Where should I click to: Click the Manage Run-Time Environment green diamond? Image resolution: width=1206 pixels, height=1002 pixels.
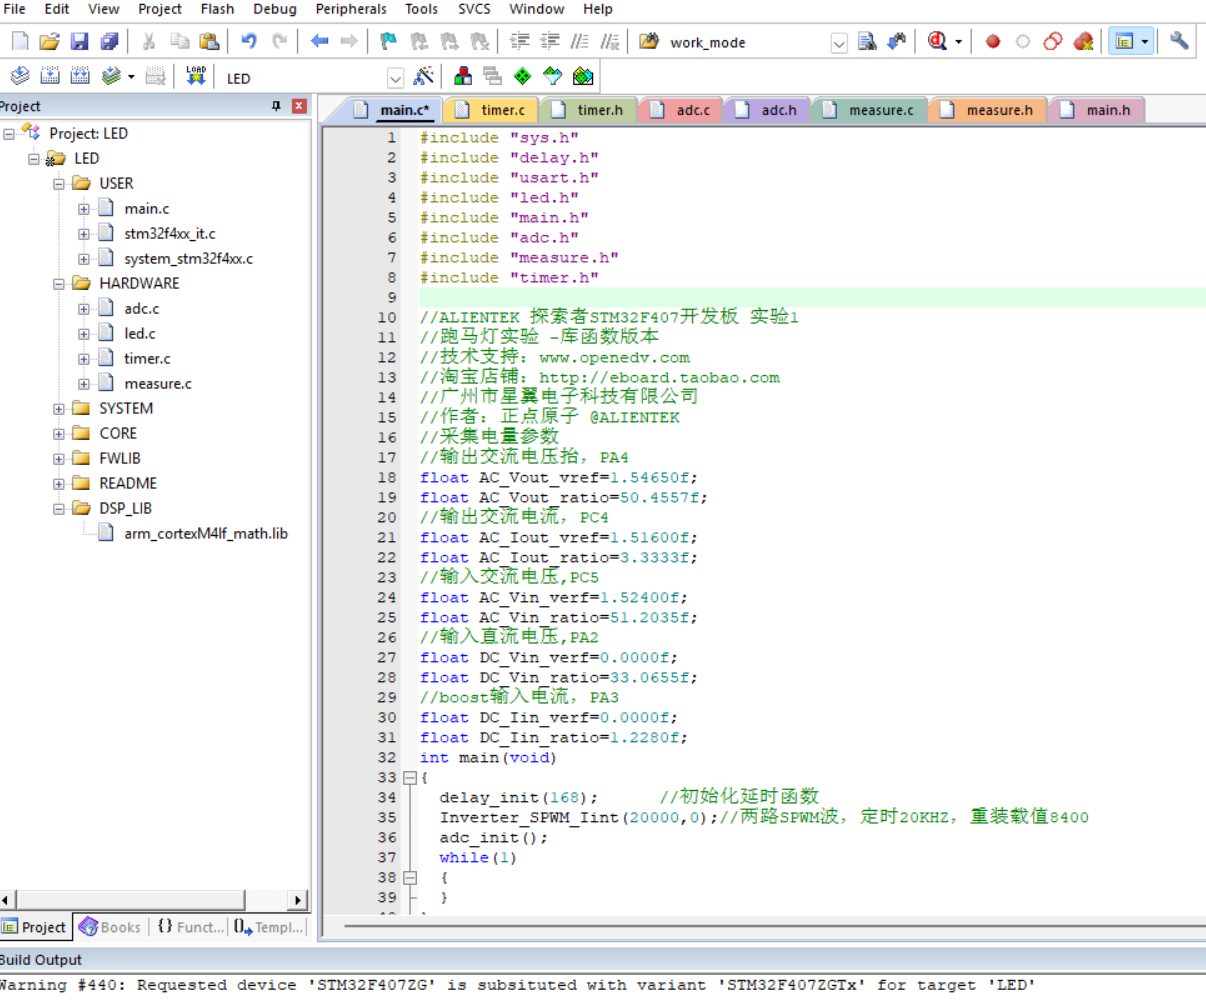coord(522,77)
